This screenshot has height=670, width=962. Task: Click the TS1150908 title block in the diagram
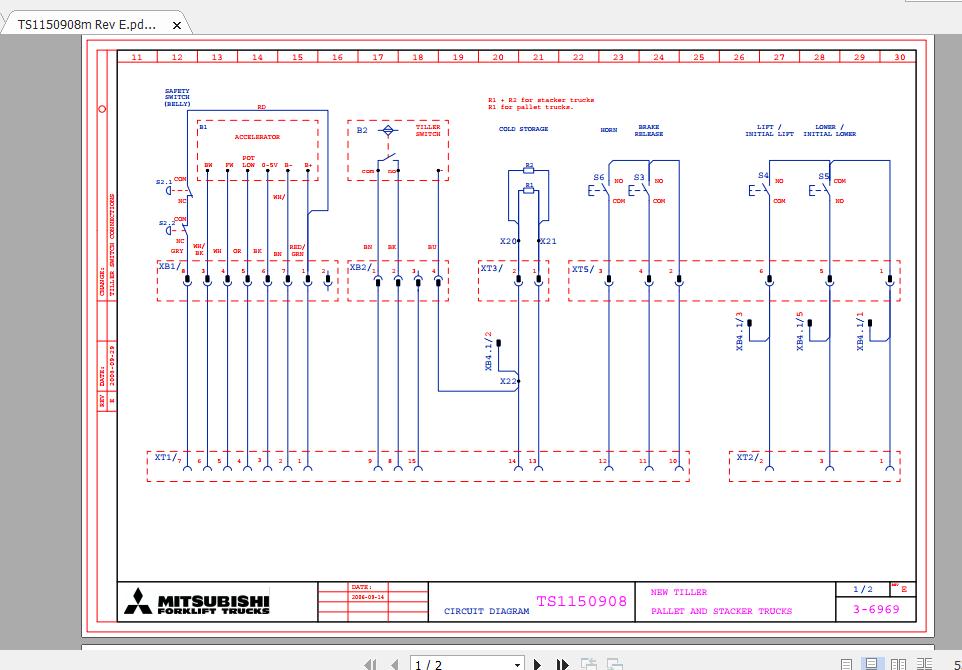pos(581,601)
